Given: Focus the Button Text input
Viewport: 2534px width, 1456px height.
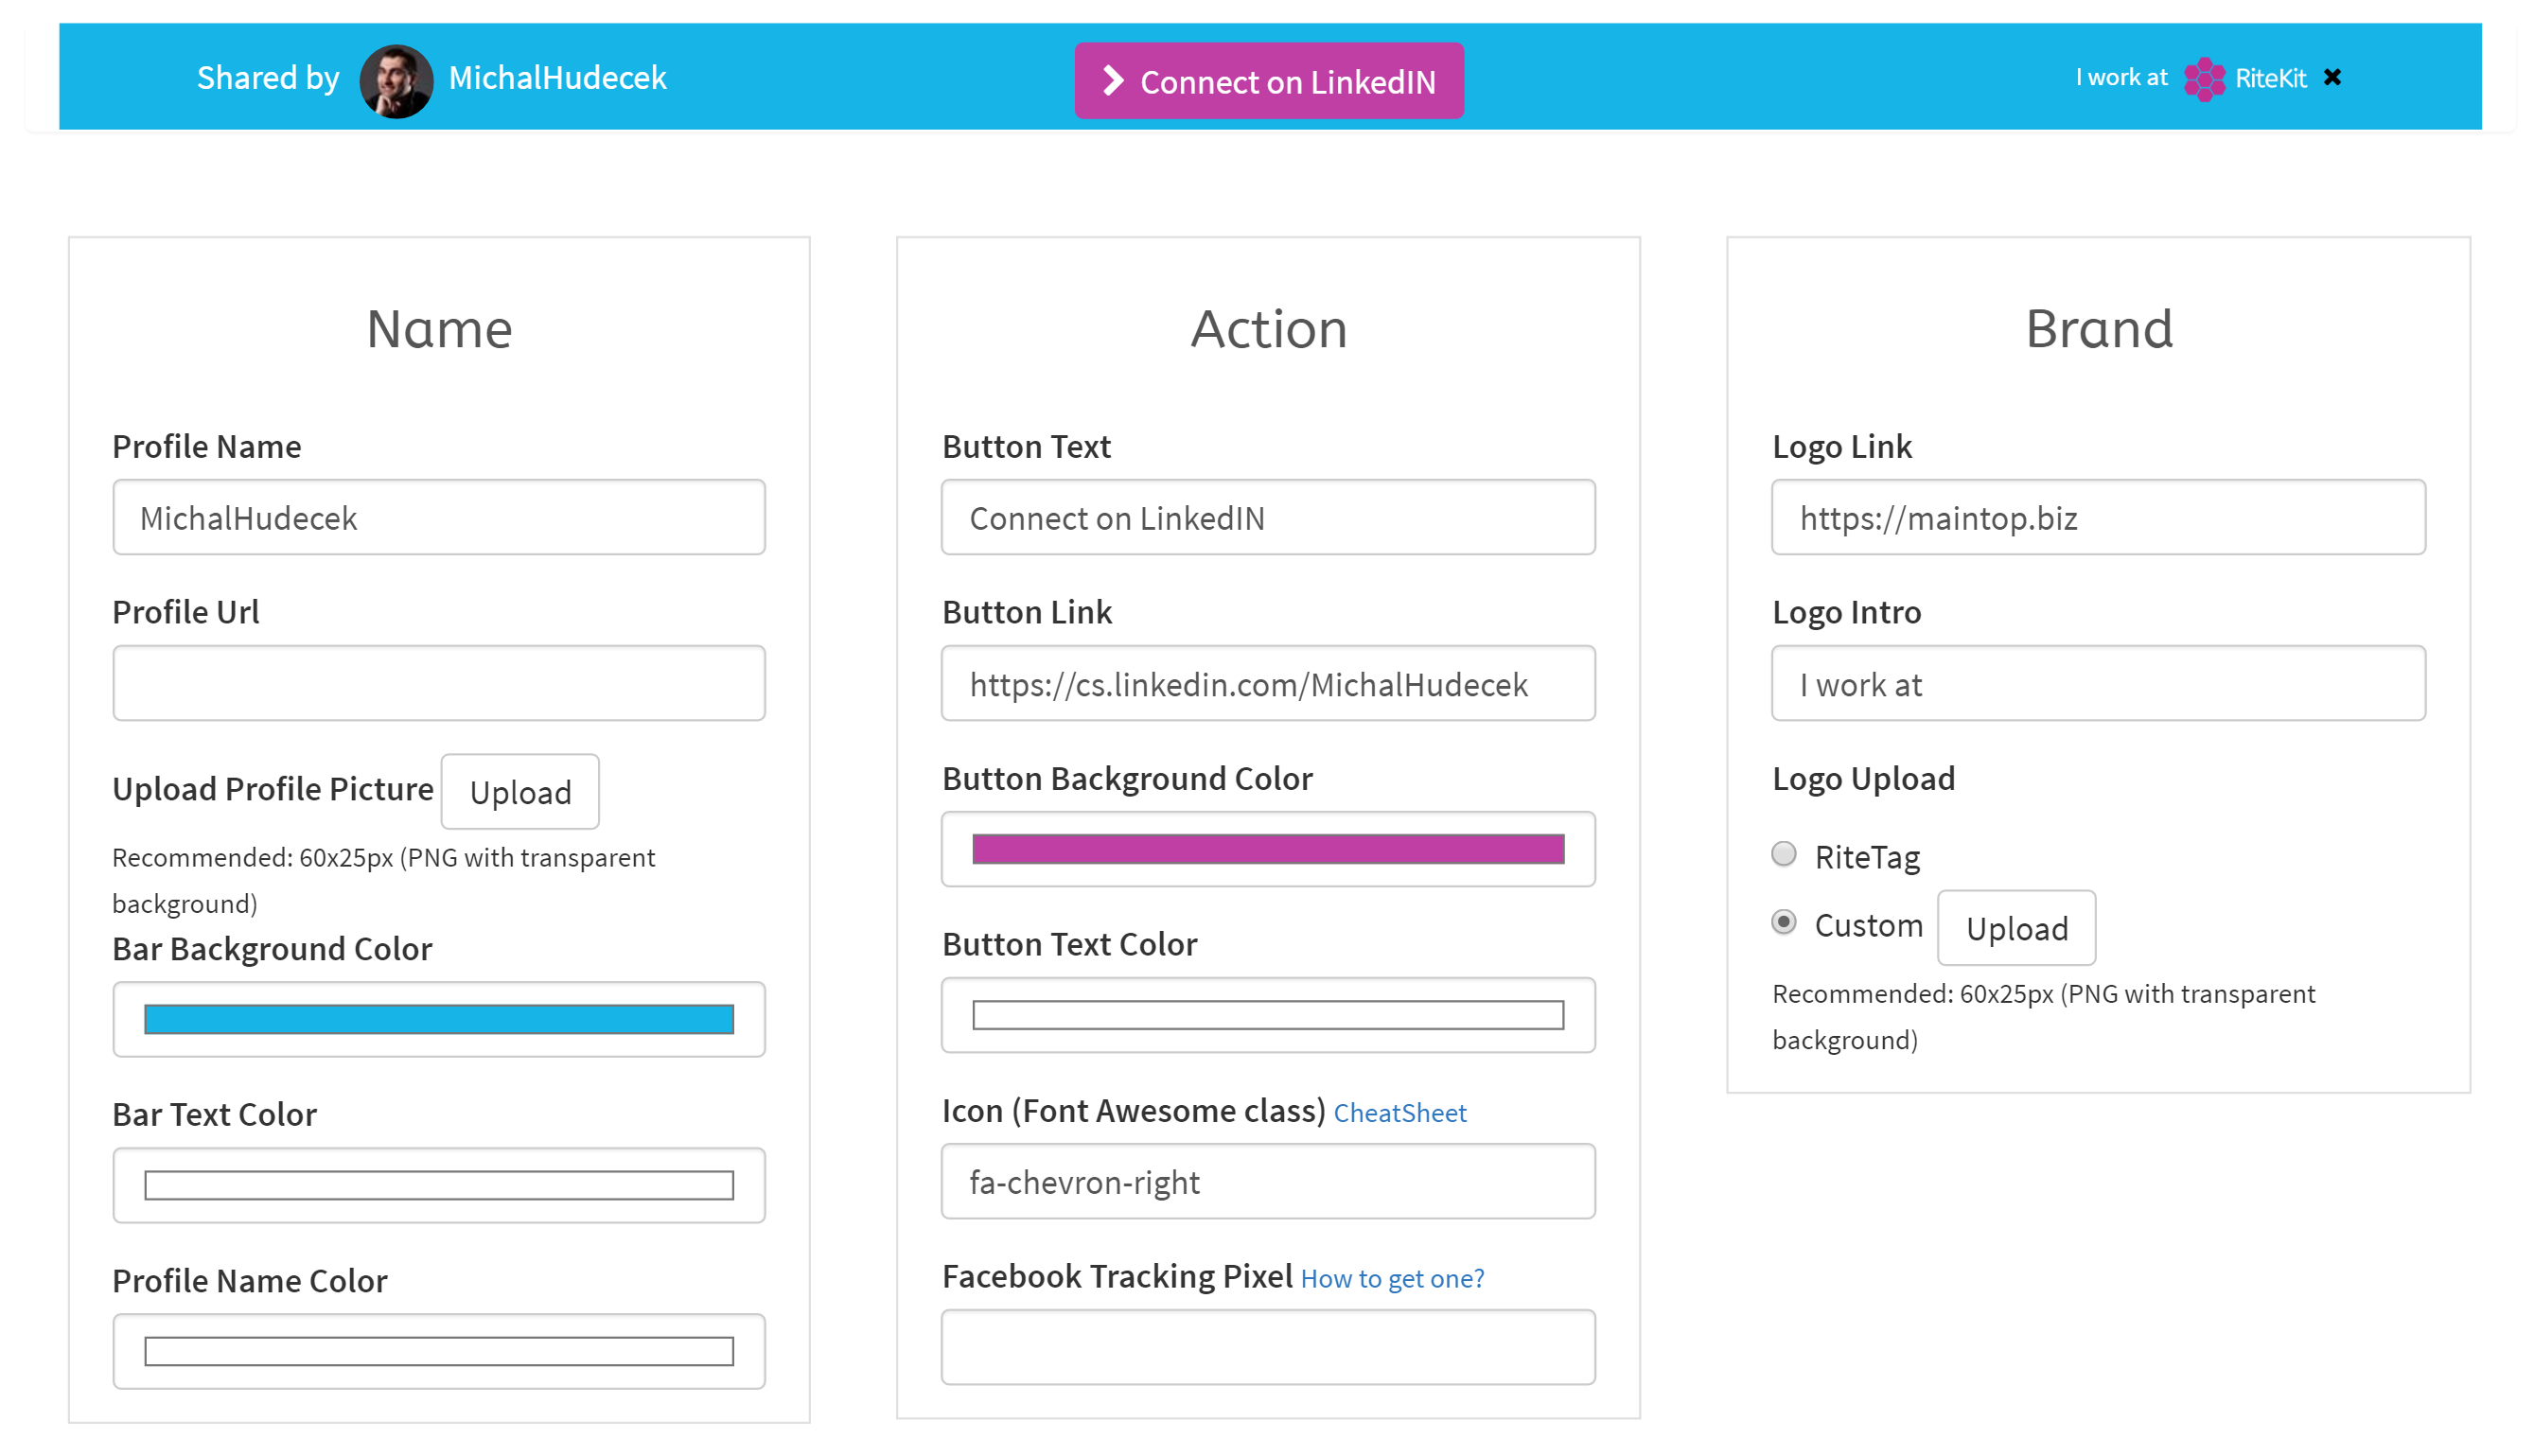Looking at the screenshot, I should [x=1268, y=517].
